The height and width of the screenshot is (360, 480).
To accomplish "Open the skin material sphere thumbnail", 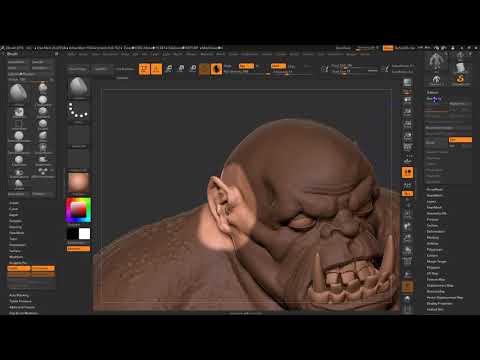I will (x=78, y=182).
